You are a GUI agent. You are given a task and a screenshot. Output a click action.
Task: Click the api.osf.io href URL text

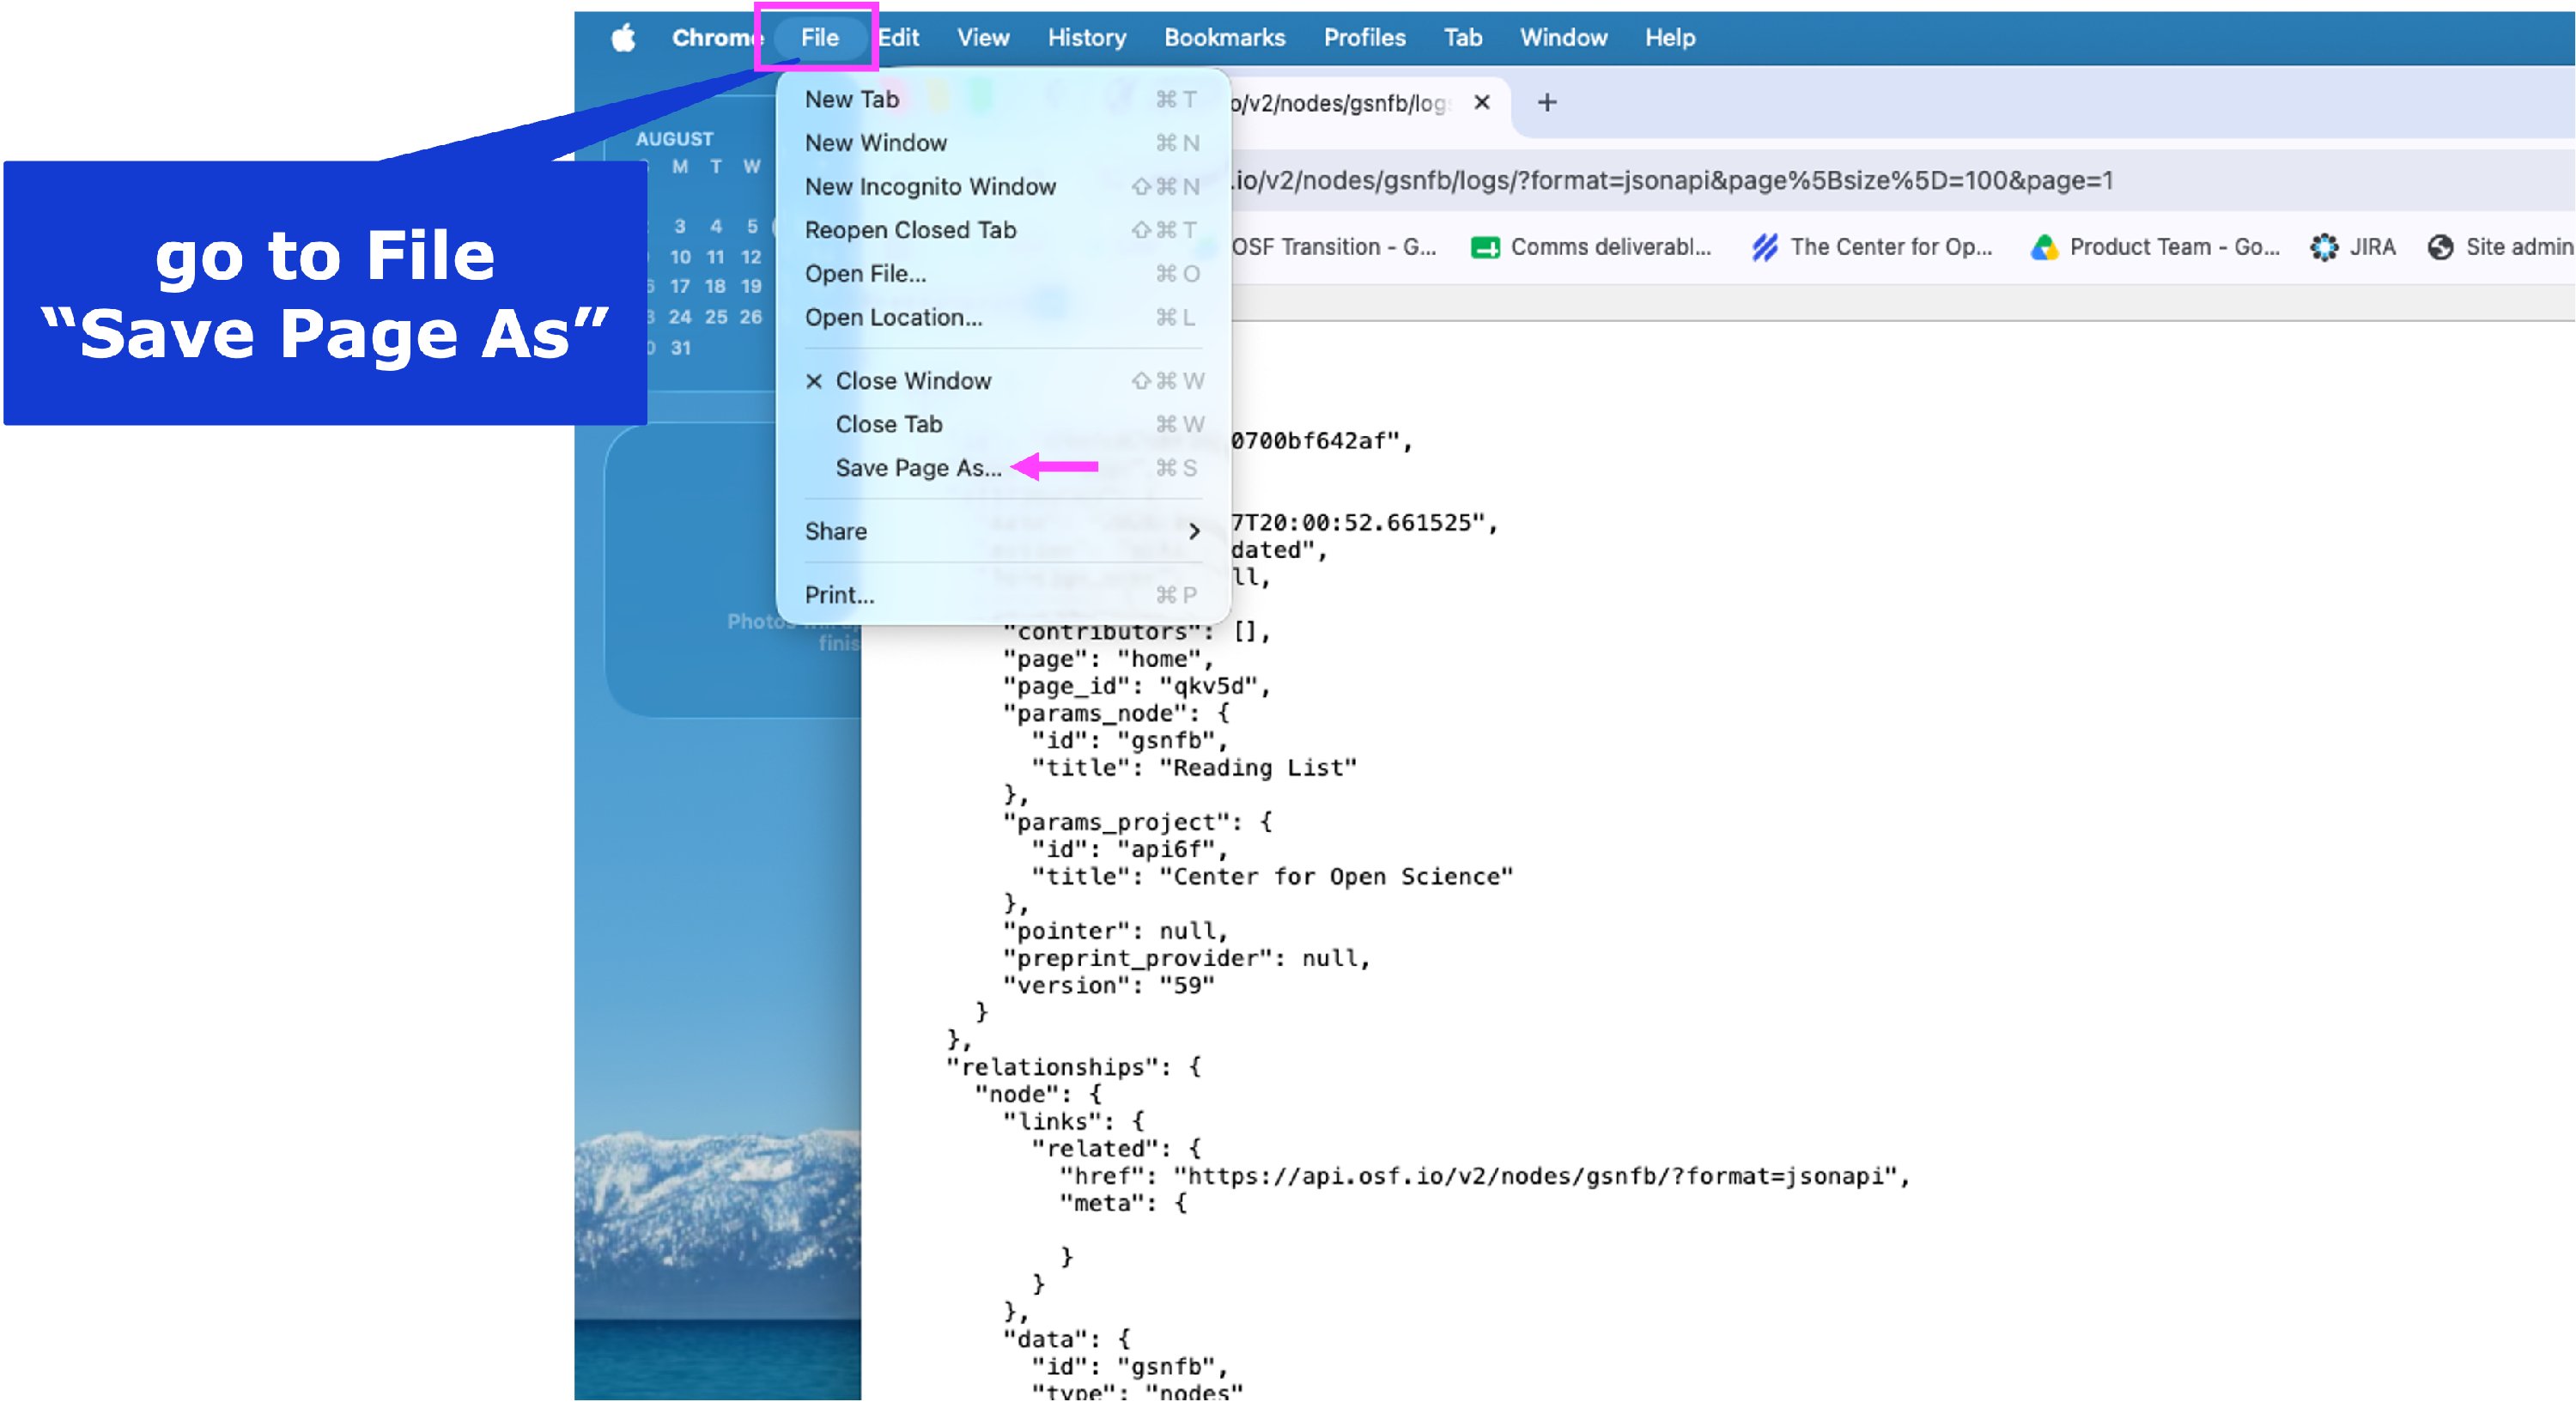pyautogui.click(x=1535, y=1176)
